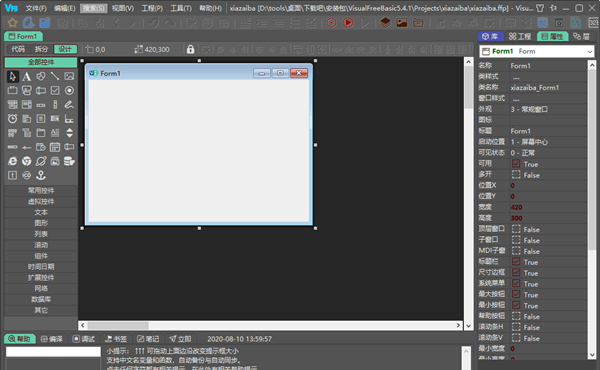Click the help search input field
The width and height of the screenshot is (600, 370).
point(53,352)
